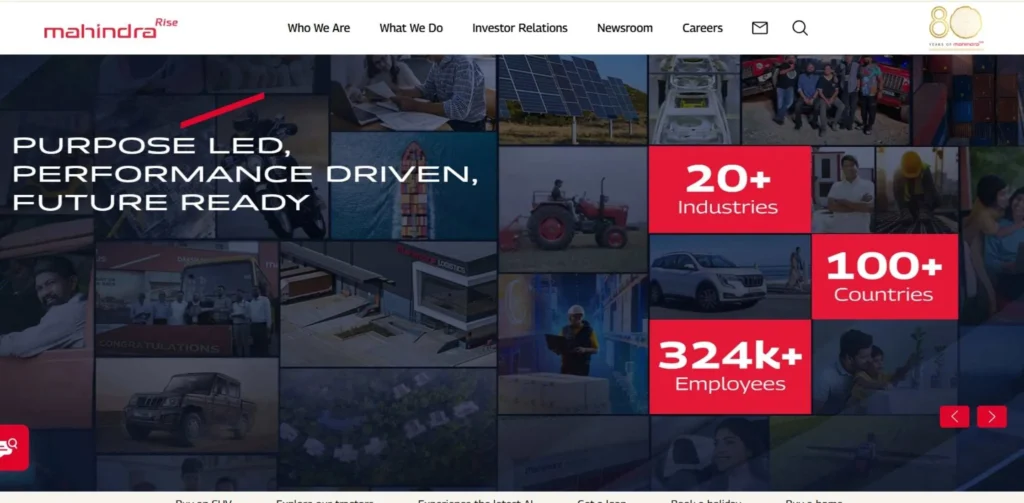The image size is (1024, 503).
Task: Open the Newsroom menu item
Action: pyautogui.click(x=625, y=28)
